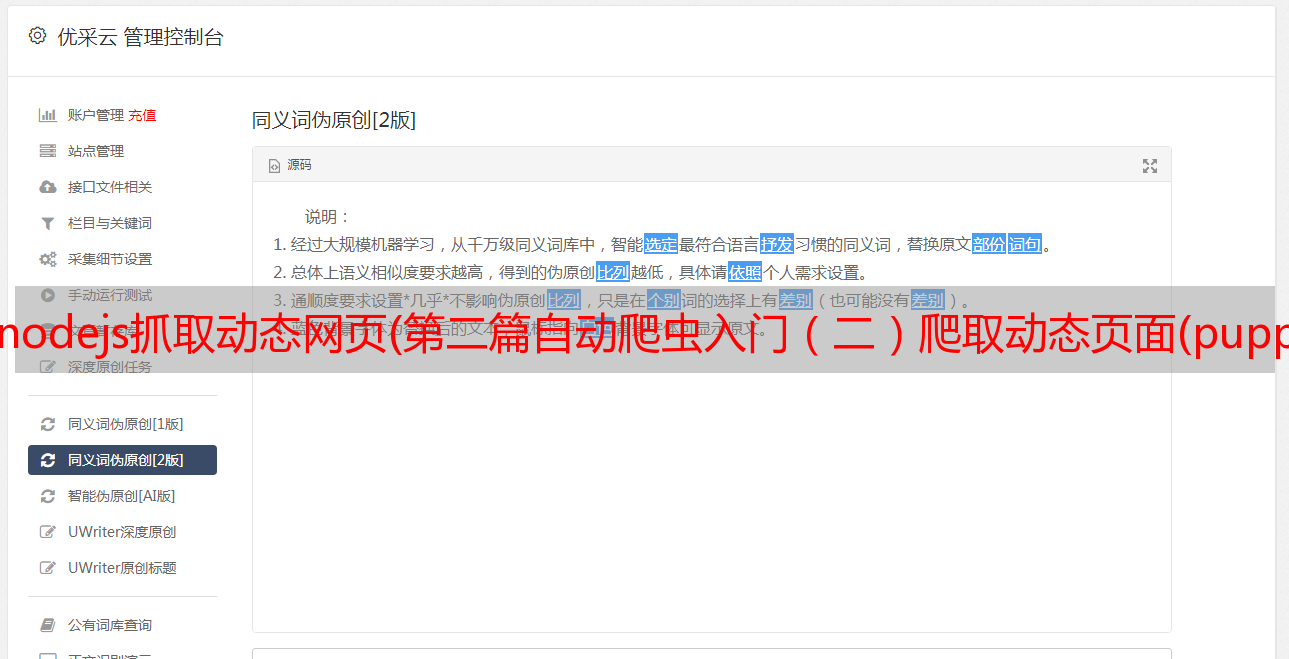Open 智能伪原创[AI版] in the sidebar

pyautogui.click(x=122, y=496)
